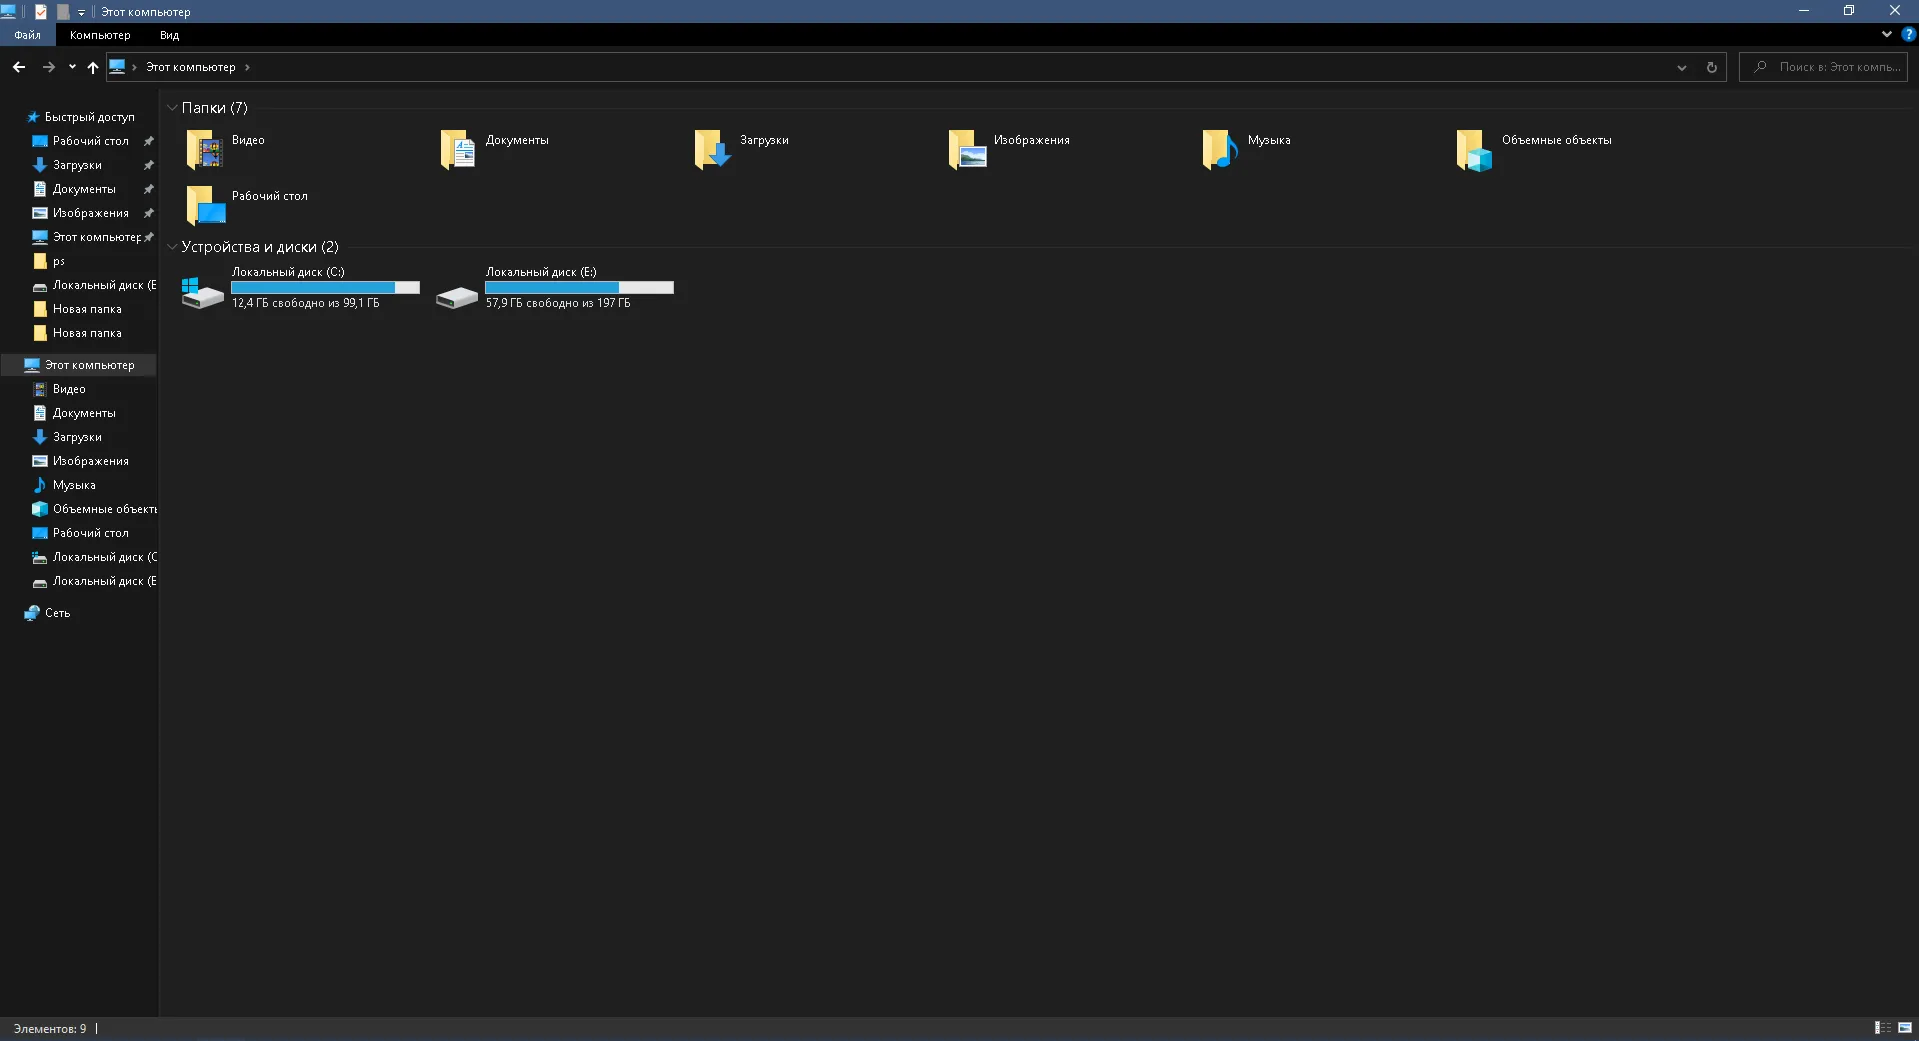Select Локальный диск (E:) under quick access

pyautogui.click(x=96, y=285)
